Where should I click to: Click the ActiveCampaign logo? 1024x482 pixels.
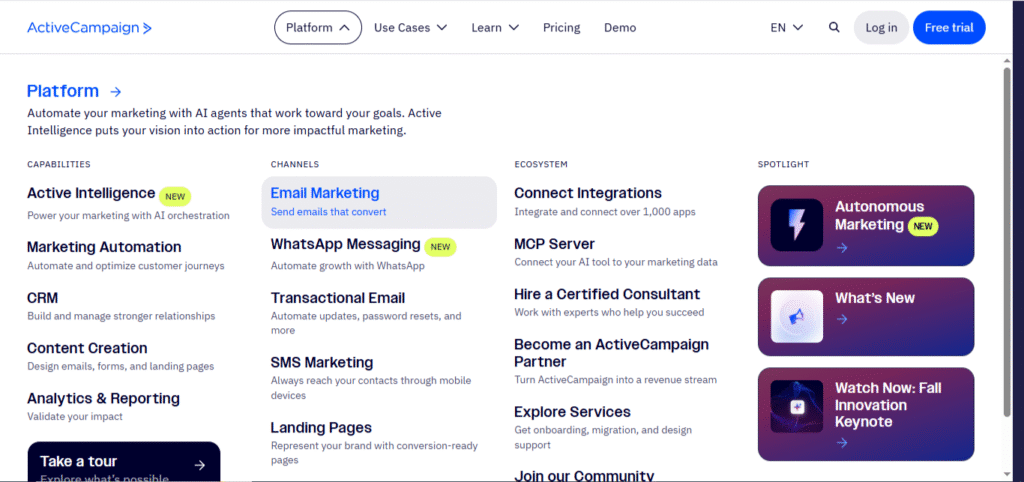(x=89, y=27)
